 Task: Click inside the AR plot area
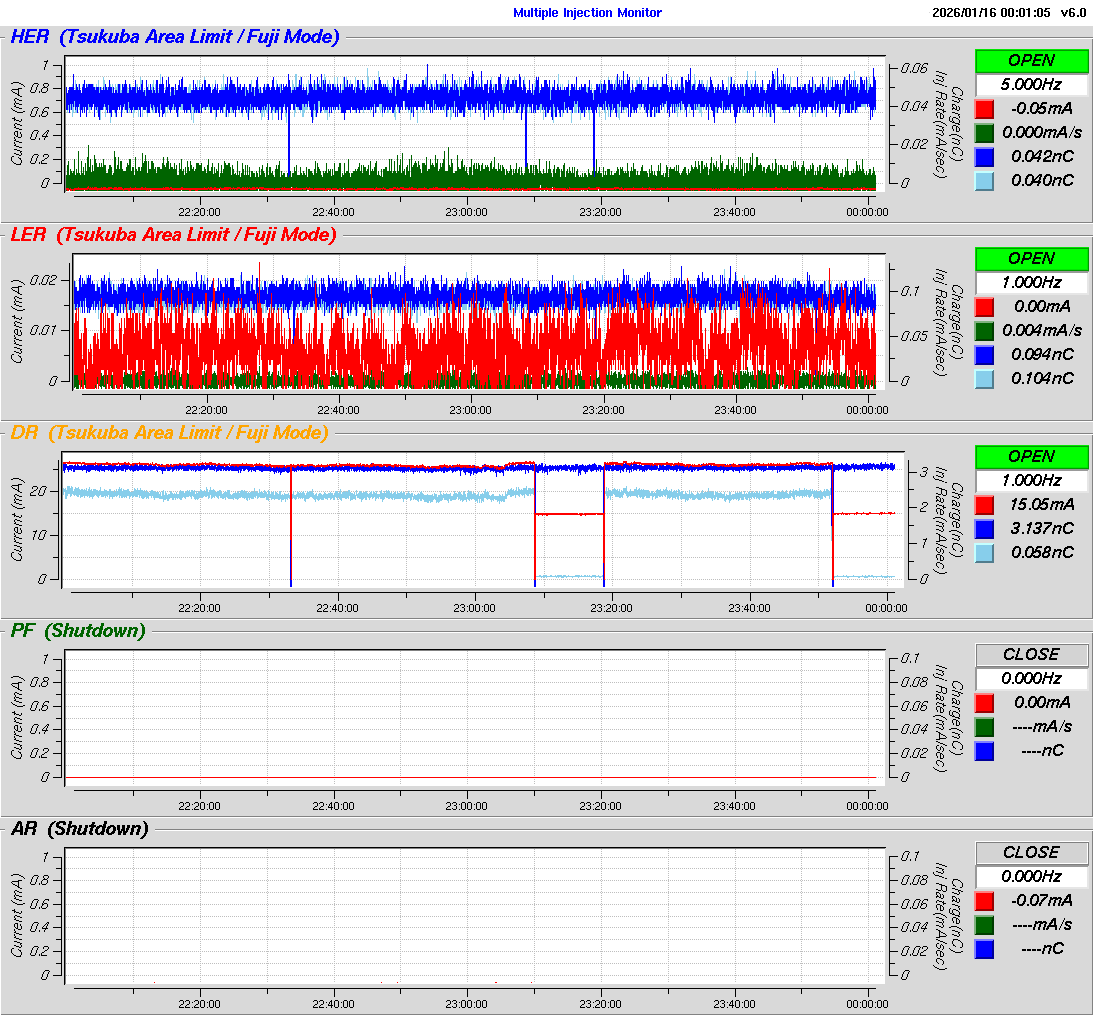coord(474,915)
